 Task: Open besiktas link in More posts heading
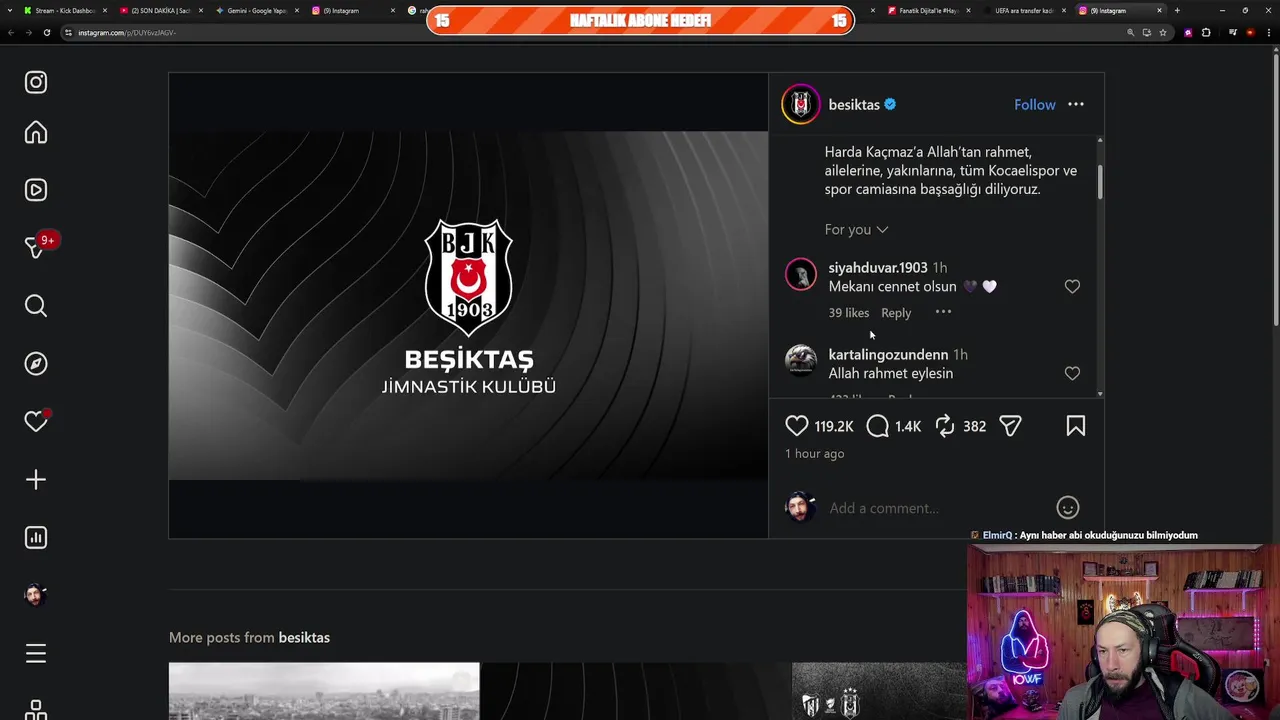(304, 637)
